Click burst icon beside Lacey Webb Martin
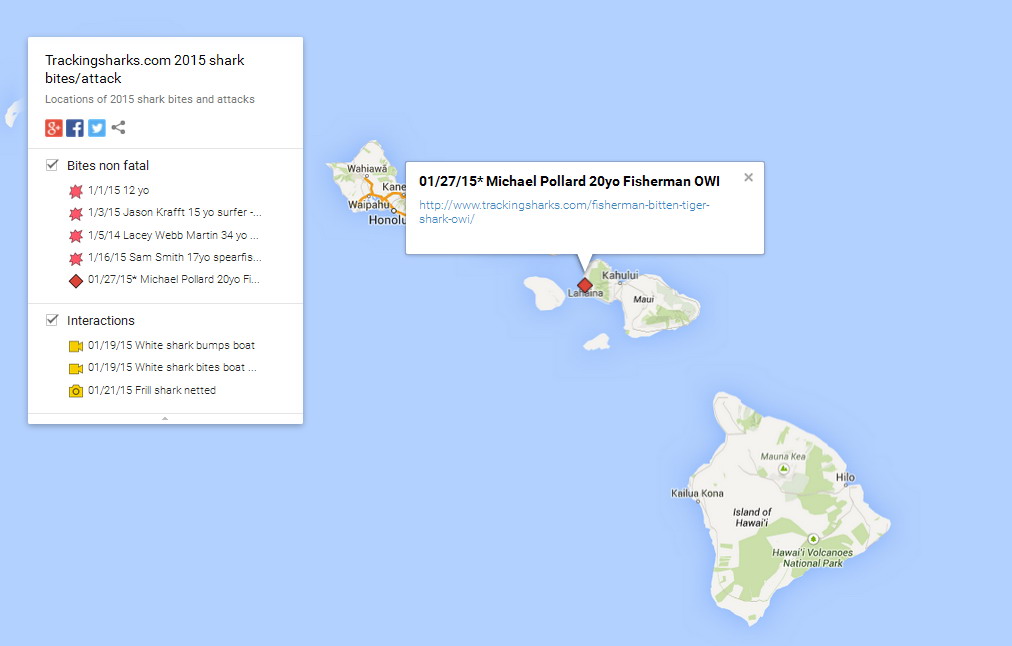The width and height of the screenshot is (1012, 646). [76, 236]
